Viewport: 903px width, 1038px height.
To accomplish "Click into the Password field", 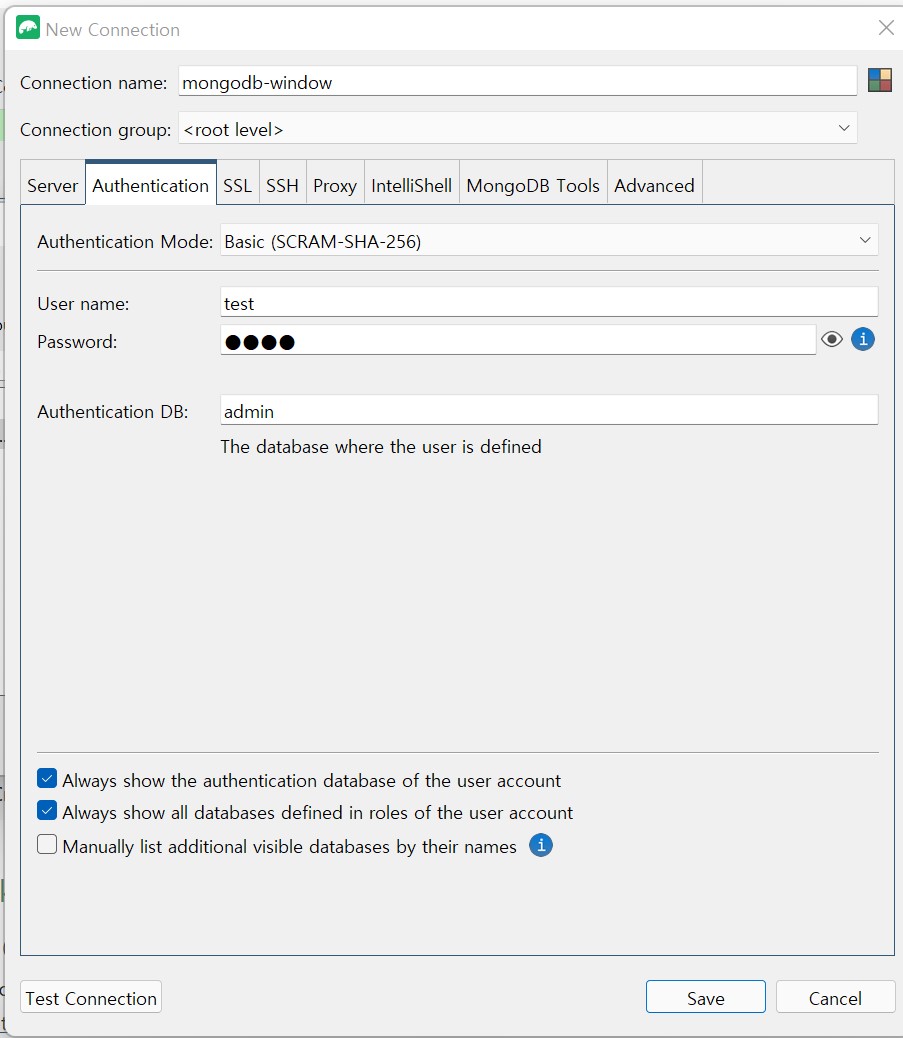I will tap(518, 340).
